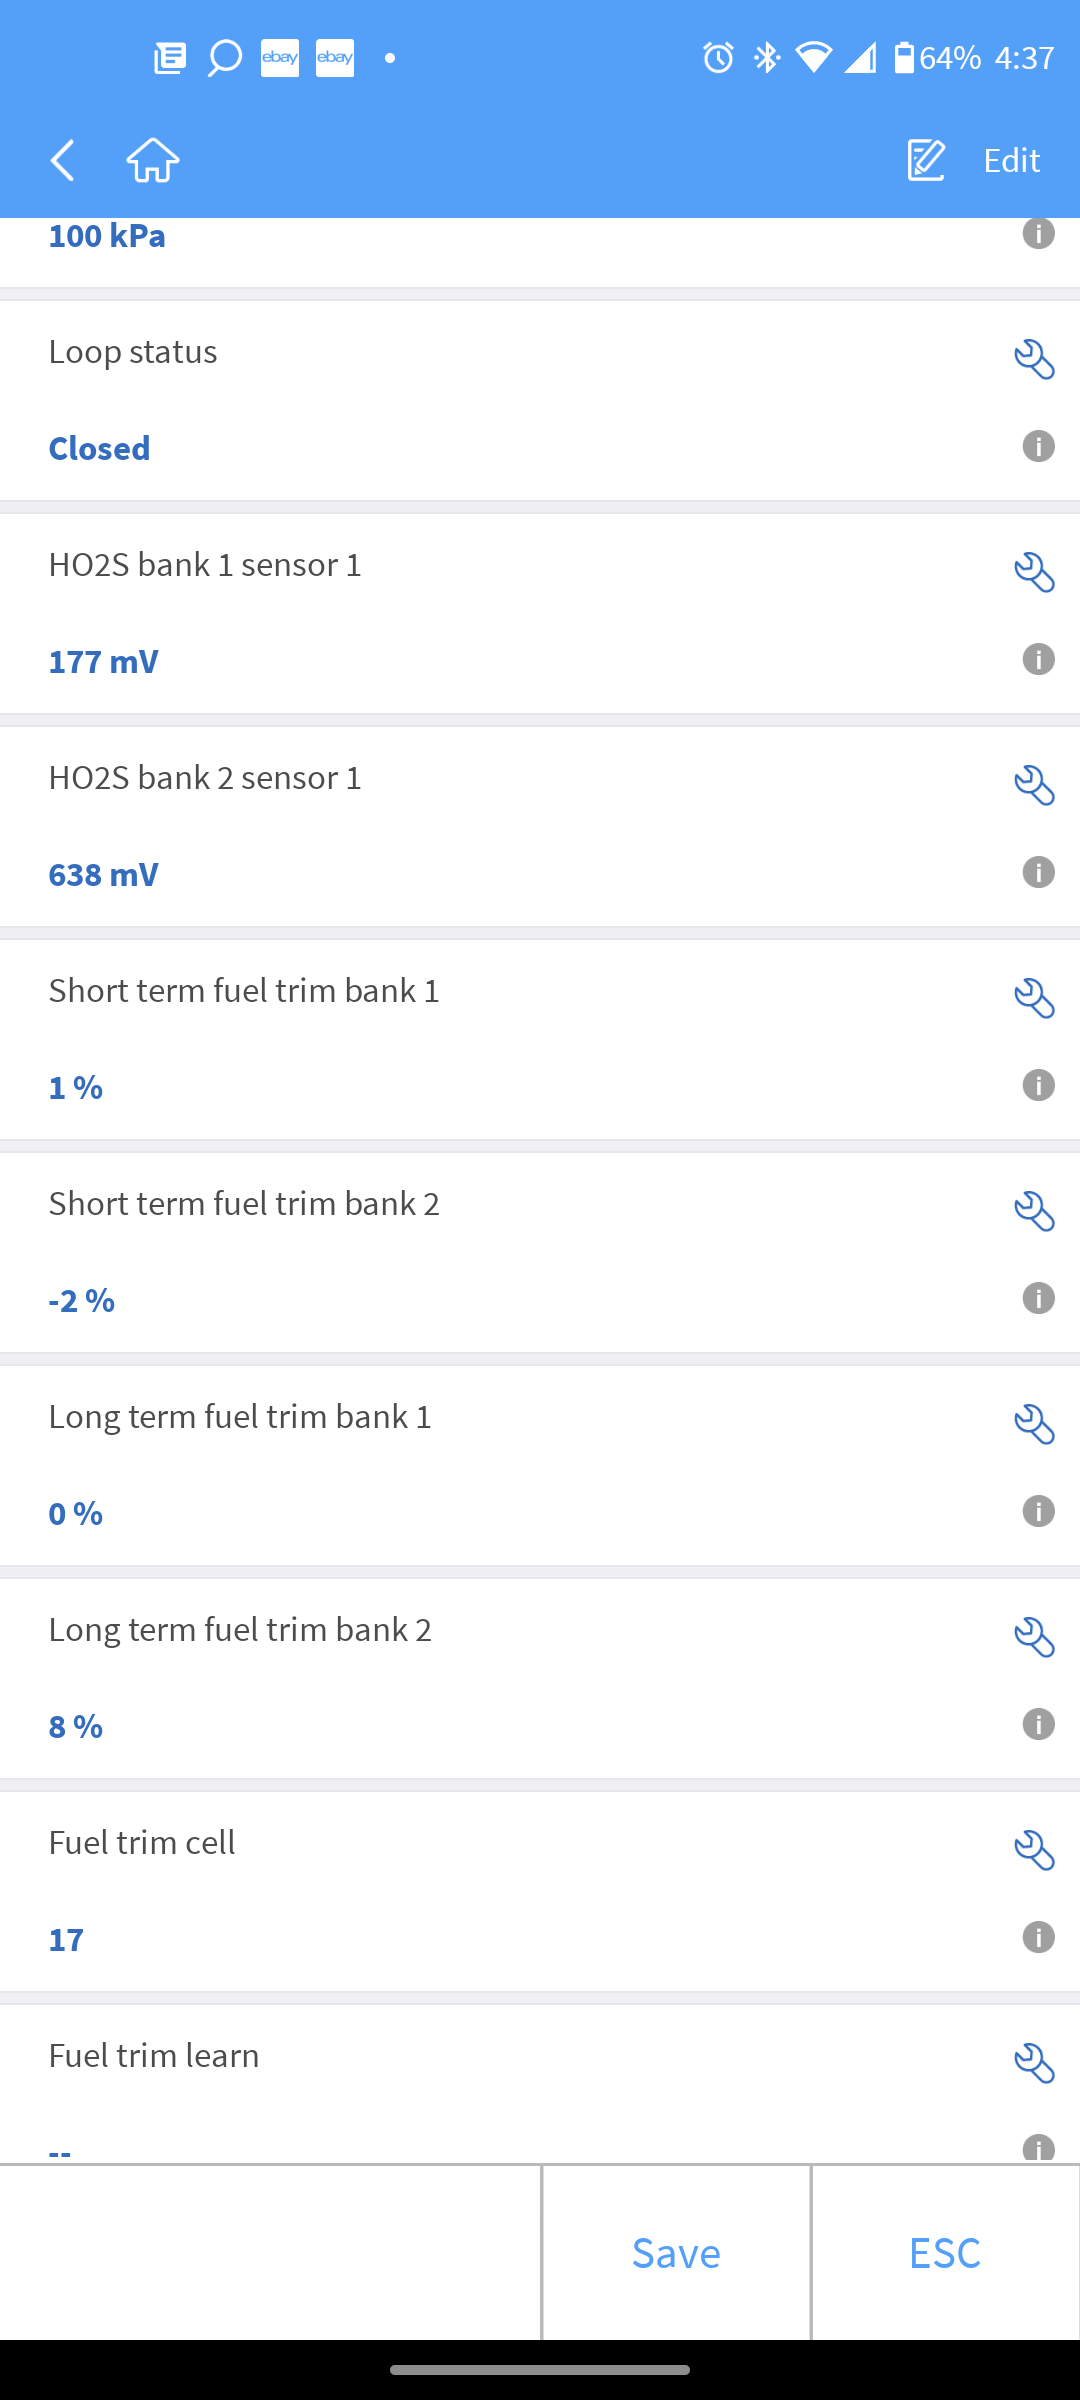Show info for the 638 mV reading

click(1038, 872)
